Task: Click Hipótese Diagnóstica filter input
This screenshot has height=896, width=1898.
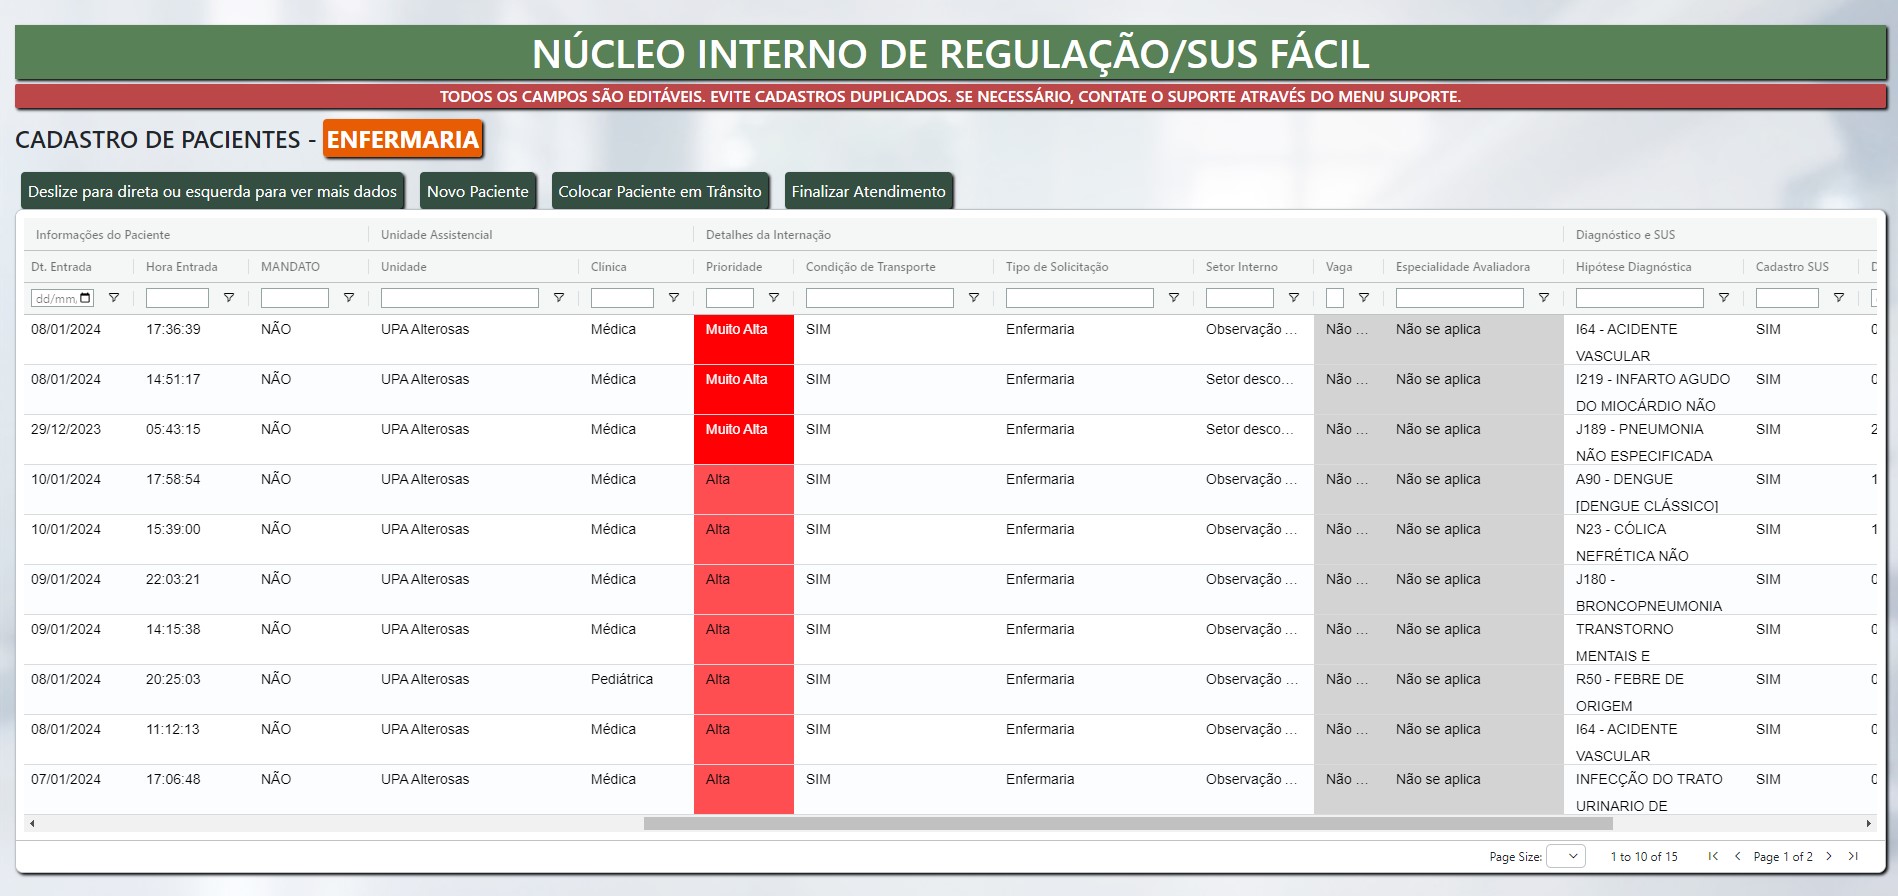Action: point(1640,298)
